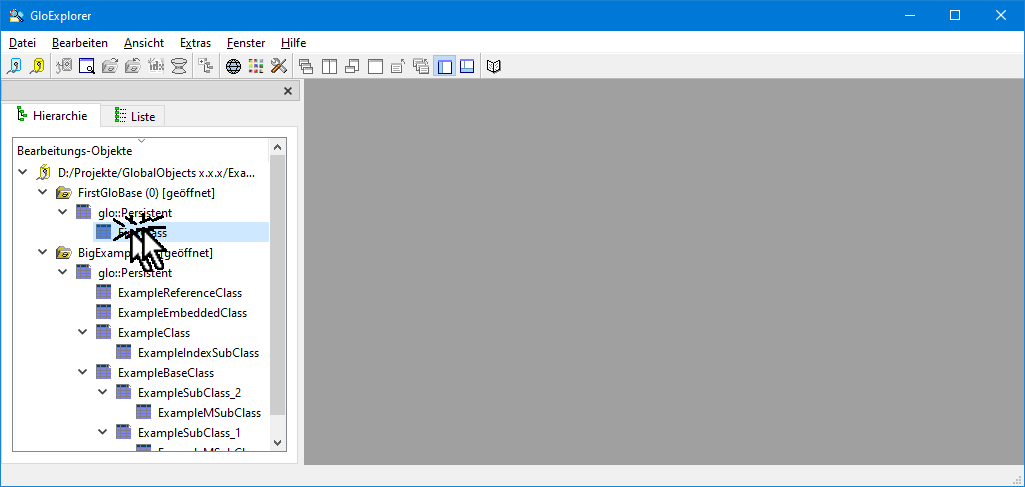
Task: Click the yellow key toolbar icon
Action: pos(37,66)
